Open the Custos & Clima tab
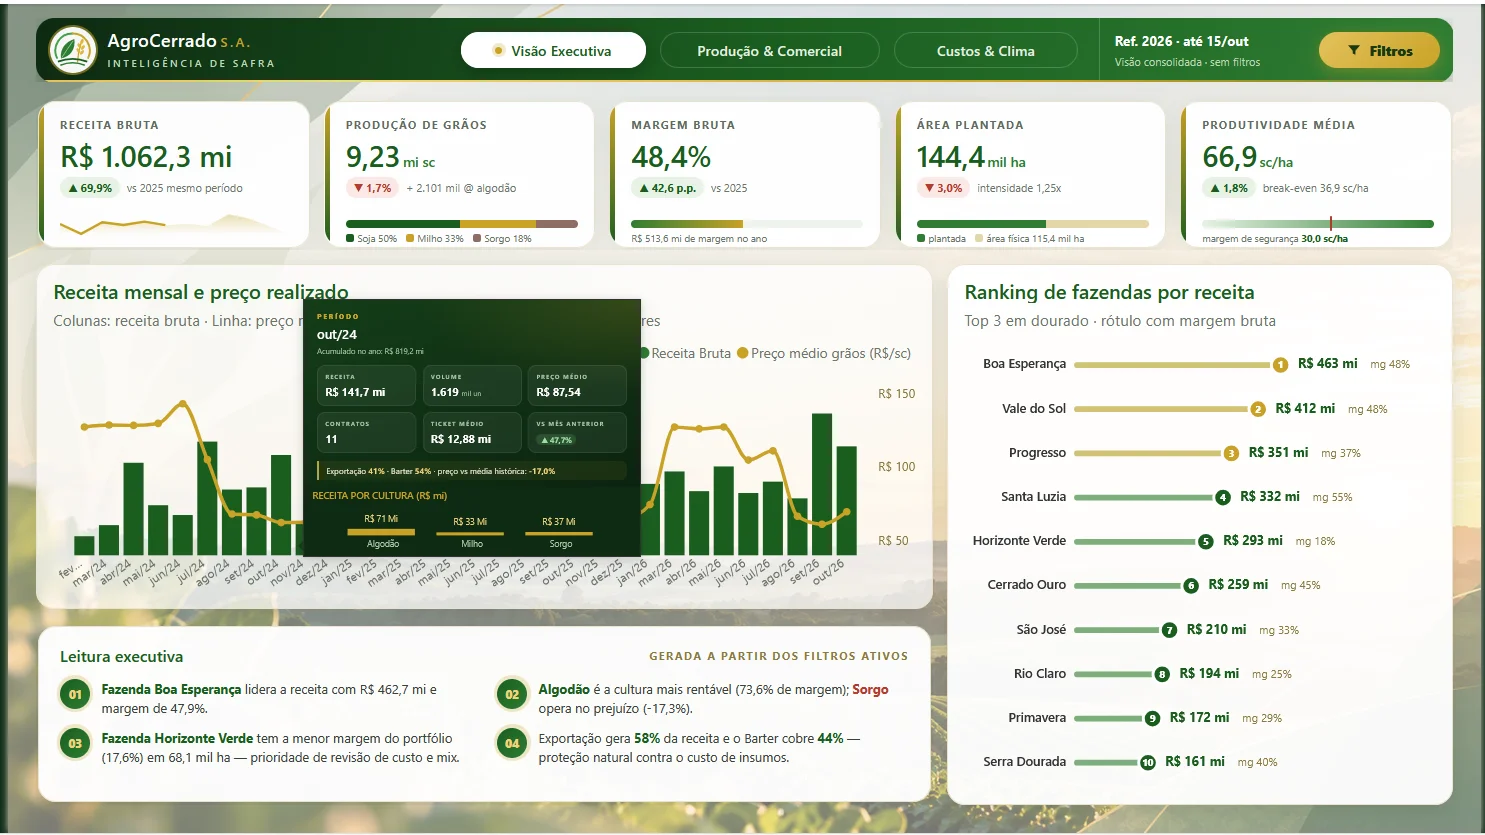Image resolution: width=1485 pixels, height=835 pixels. click(x=985, y=51)
